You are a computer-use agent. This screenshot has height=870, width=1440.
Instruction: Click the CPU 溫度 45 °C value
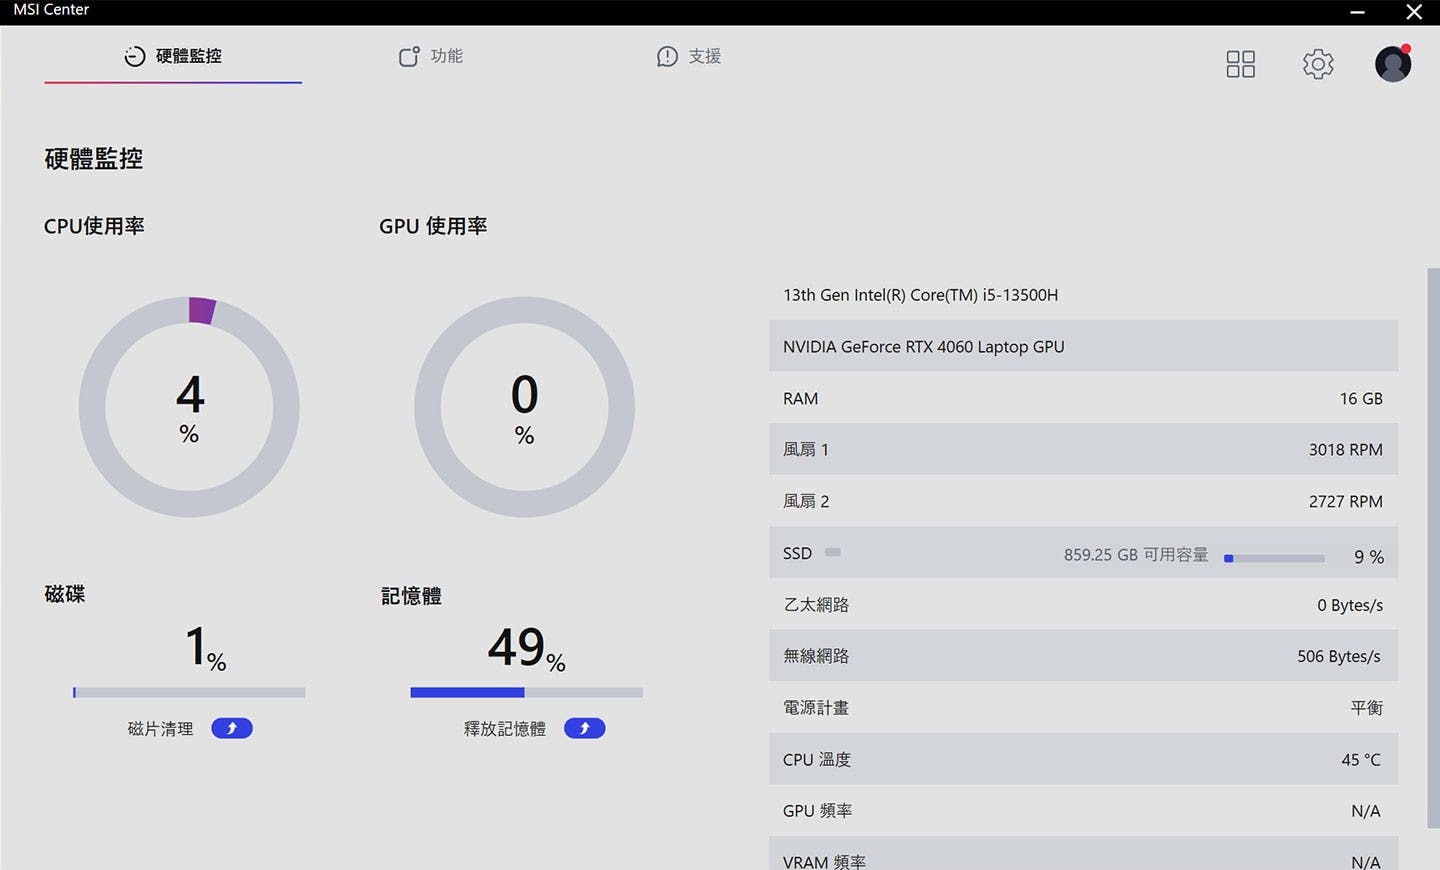1361,760
